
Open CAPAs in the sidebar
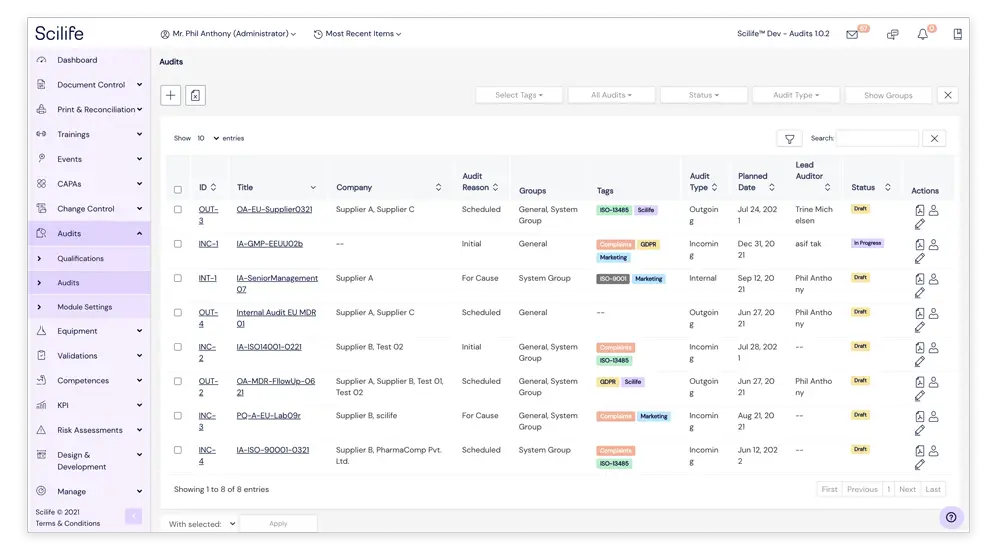(x=89, y=184)
